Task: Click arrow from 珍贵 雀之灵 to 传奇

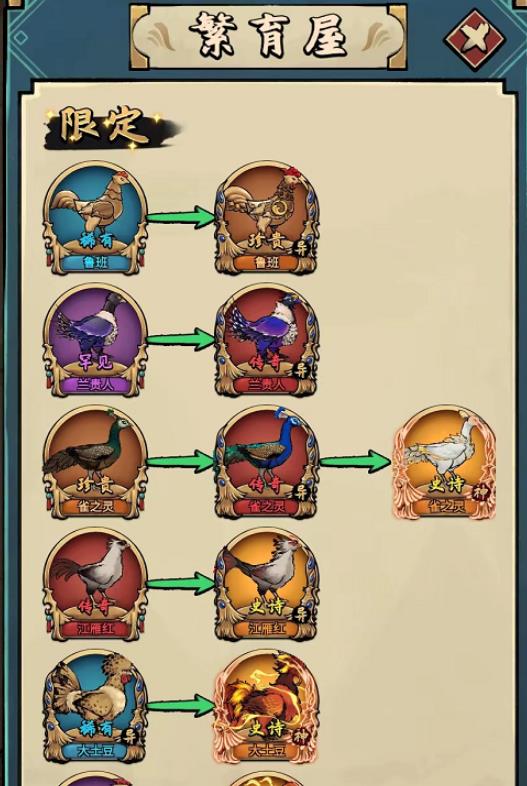Action: tap(181, 461)
